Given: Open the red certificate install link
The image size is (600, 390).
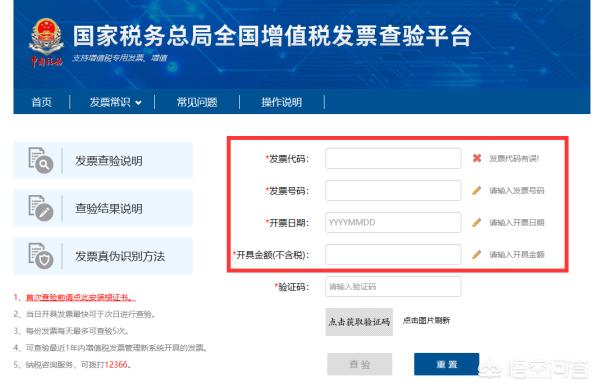Looking at the screenshot, I should [80, 297].
